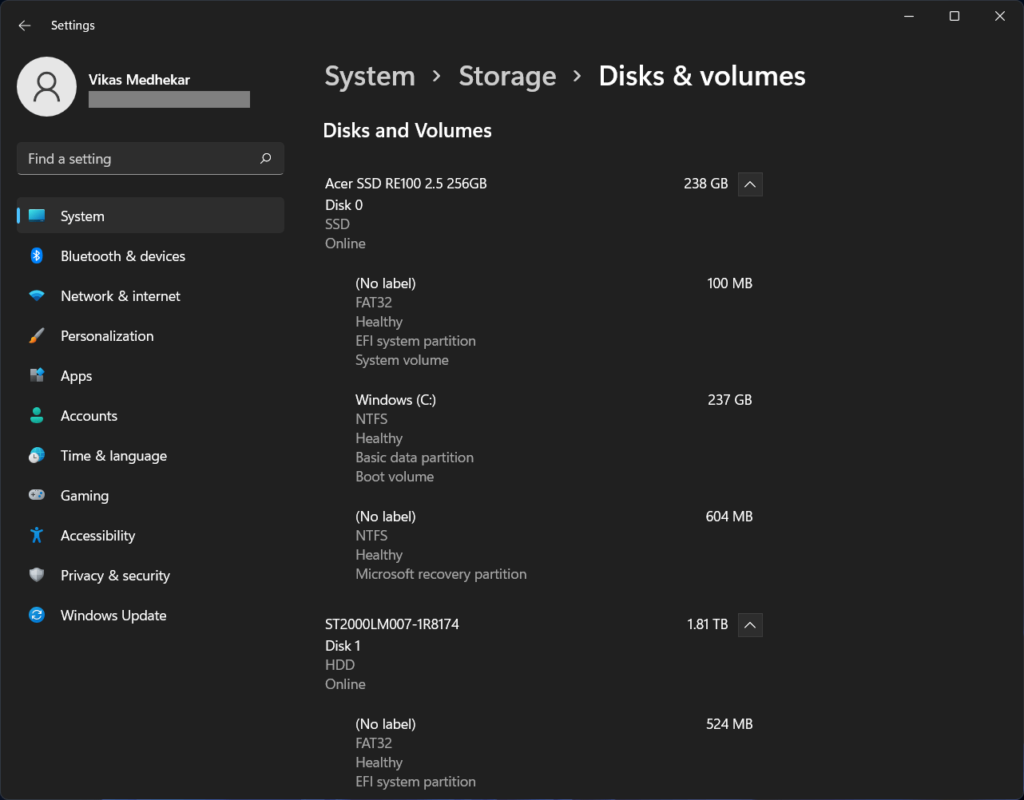Maximize the Settings window
Screen dimensions: 1024x800
pyautogui.click(x=954, y=16)
